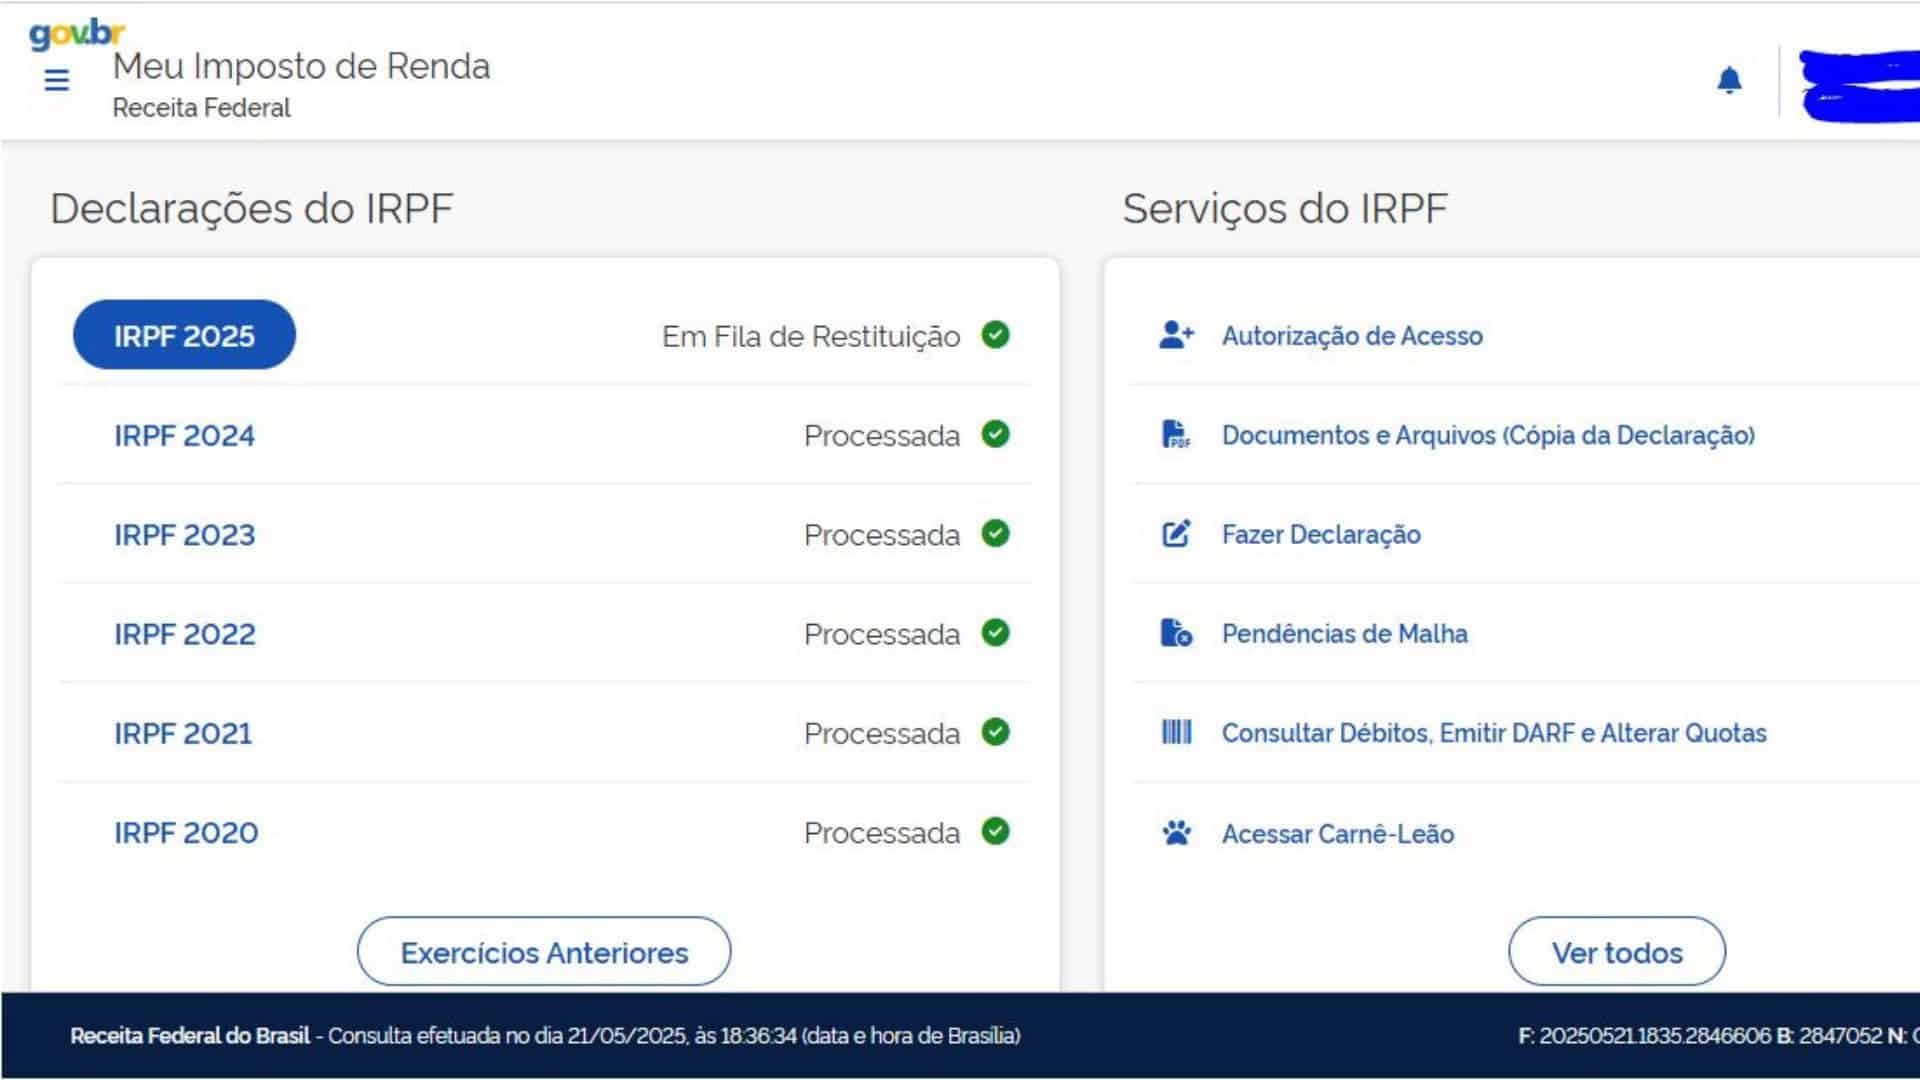1920x1080 pixels.
Task: Open Documentos e Arquivos (Cópia da Declaração)
Action: pos(1488,435)
